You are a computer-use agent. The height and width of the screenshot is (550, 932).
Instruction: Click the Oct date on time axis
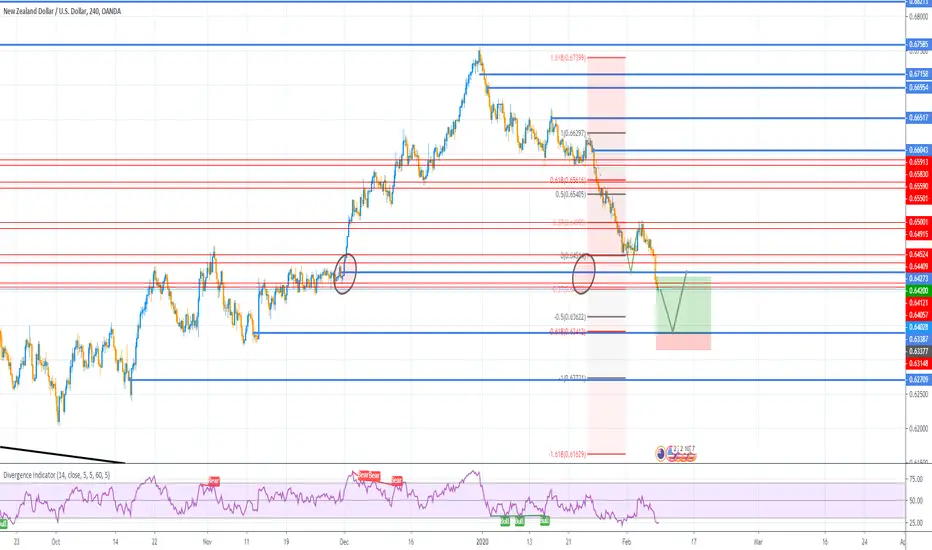(x=56, y=542)
